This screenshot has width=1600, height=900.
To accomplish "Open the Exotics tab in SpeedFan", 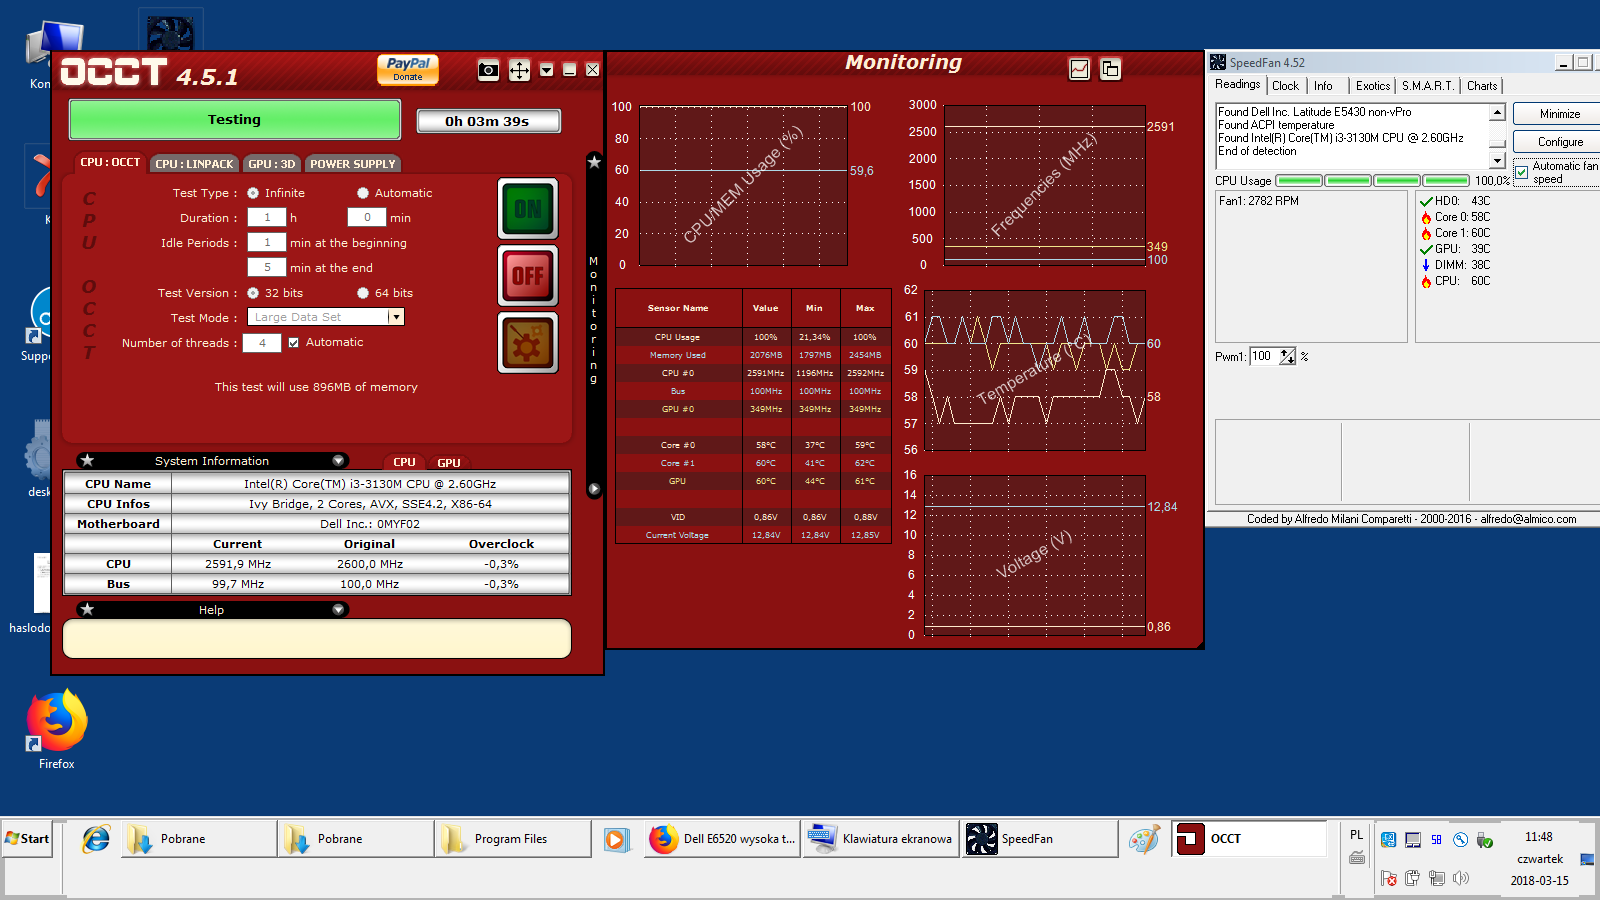I will [1373, 86].
